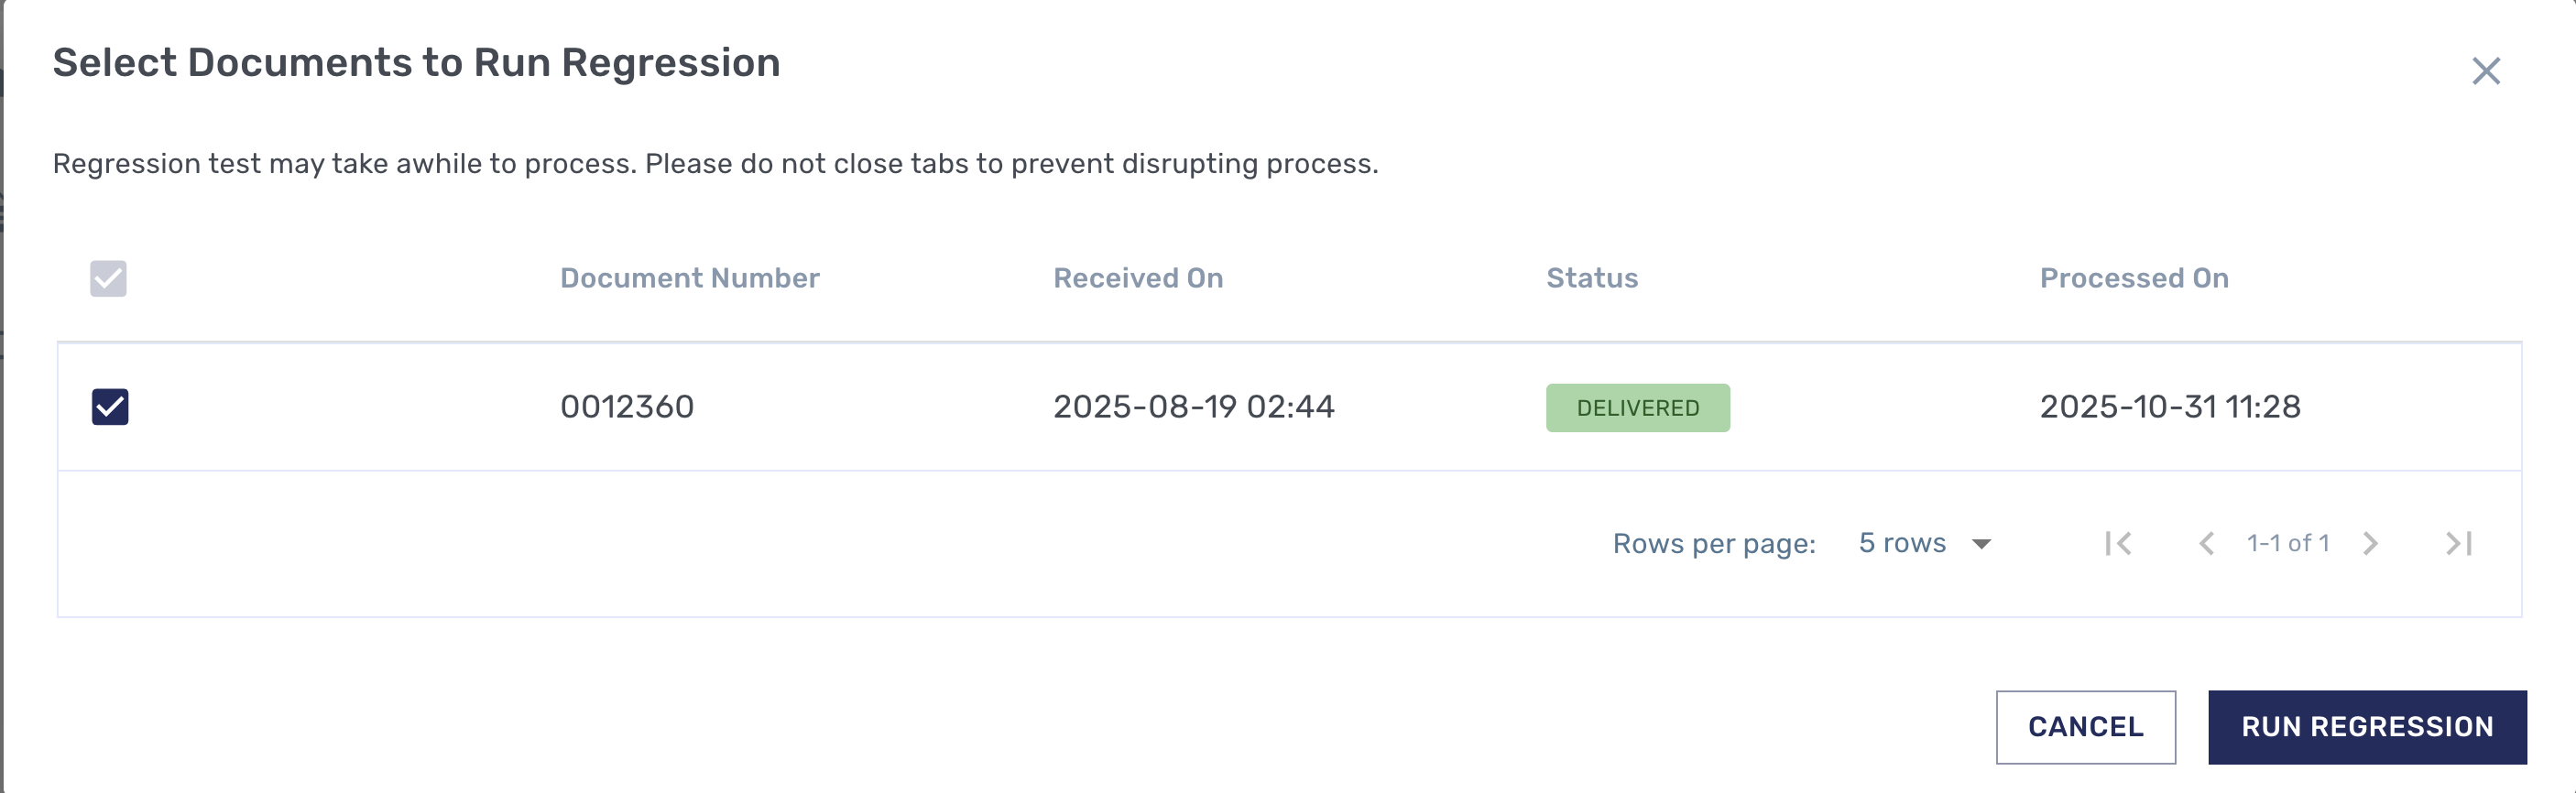The height and width of the screenshot is (793, 2576).
Task: Click the Processed On column header
Action: (2133, 278)
